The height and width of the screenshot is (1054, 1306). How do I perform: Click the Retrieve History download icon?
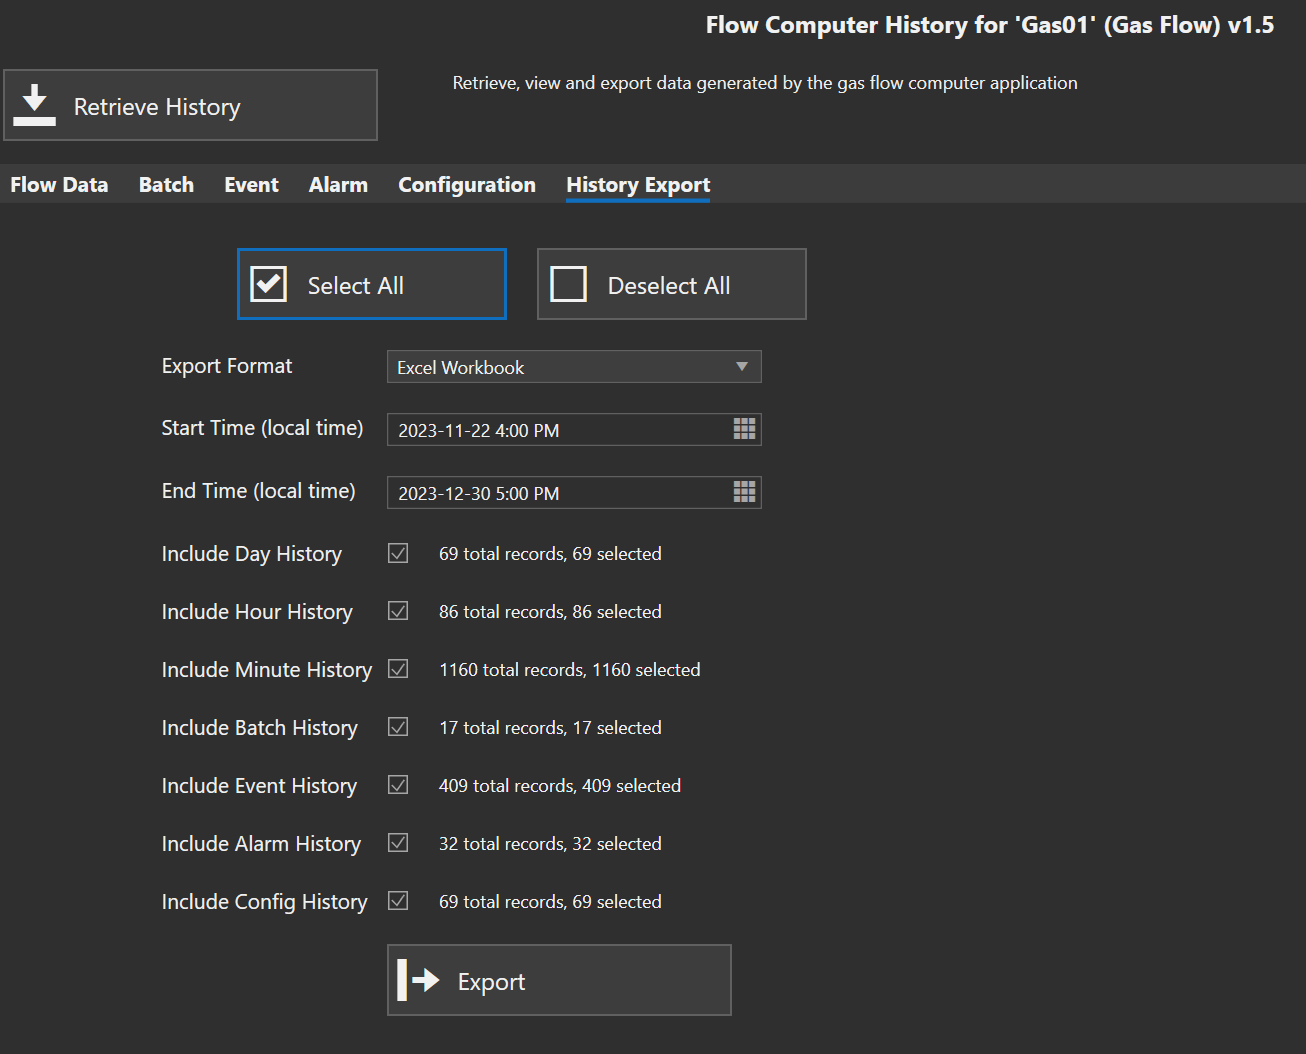coord(35,105)
